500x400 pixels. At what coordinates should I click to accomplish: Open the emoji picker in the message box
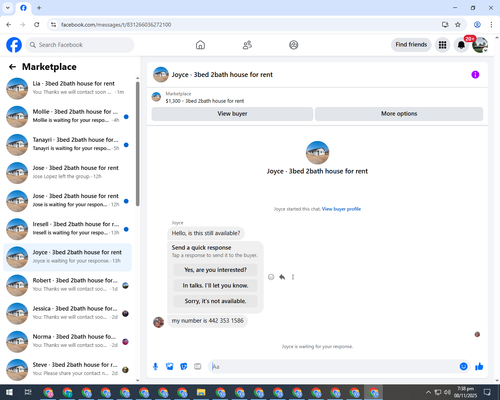pos(463,367)
